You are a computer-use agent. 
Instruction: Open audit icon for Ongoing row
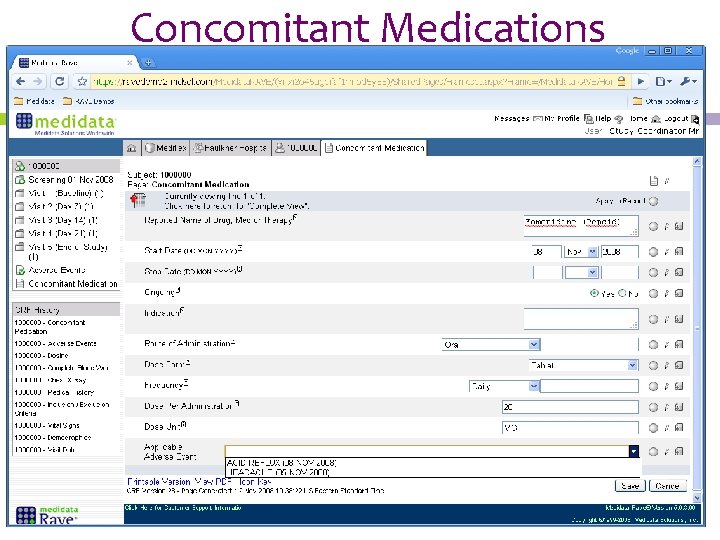(x=679, y=293)
